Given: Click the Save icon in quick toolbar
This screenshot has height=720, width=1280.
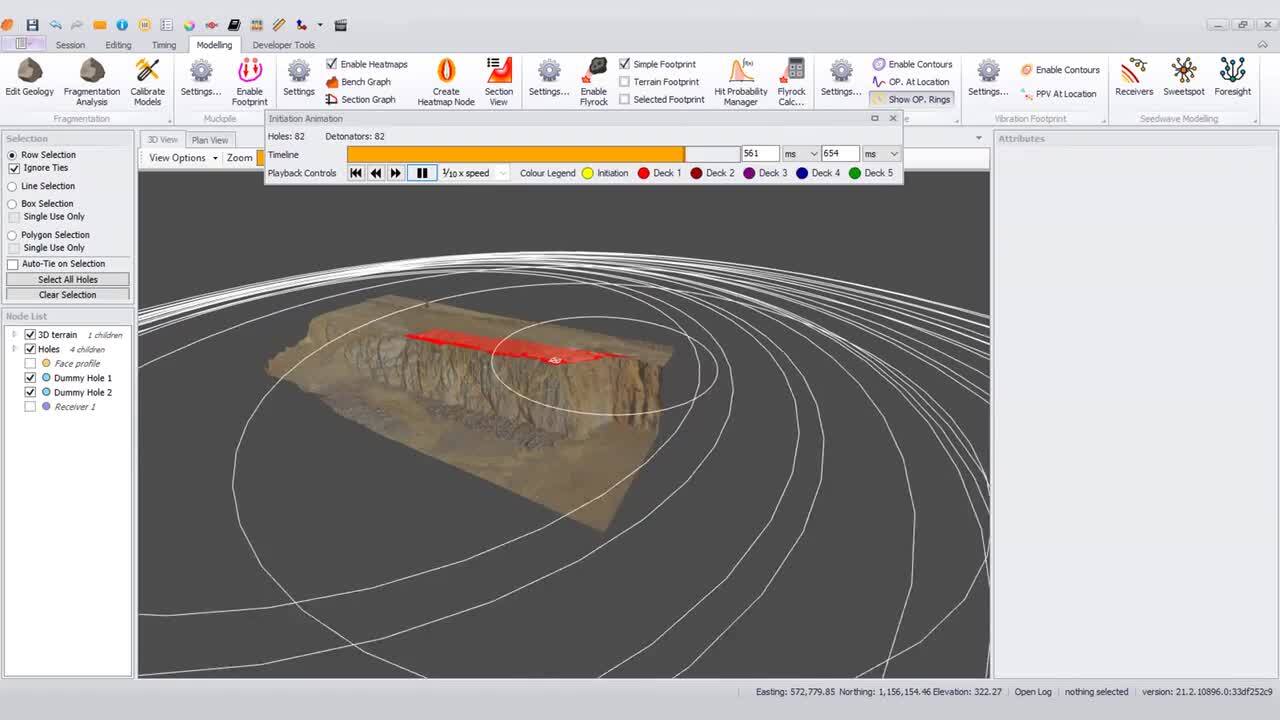Looking at the screenshot, I should [32, 25].
